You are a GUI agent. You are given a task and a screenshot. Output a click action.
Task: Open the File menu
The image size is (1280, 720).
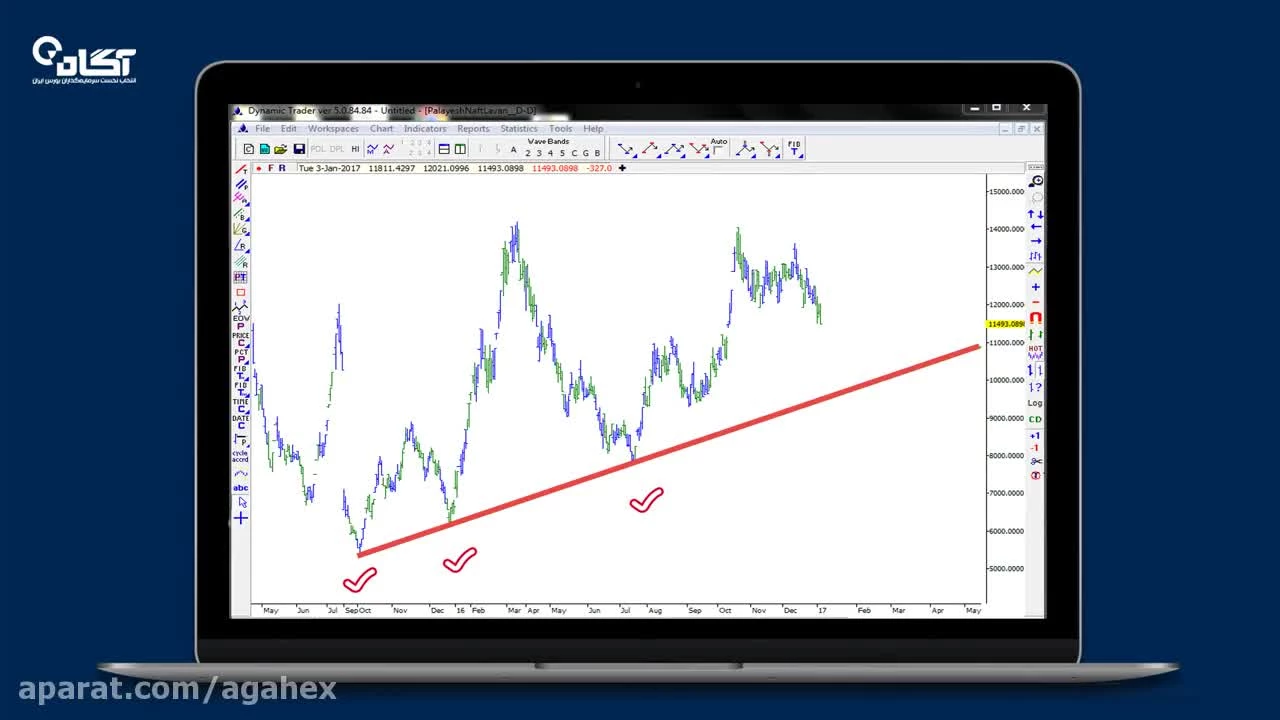point(262,129)
